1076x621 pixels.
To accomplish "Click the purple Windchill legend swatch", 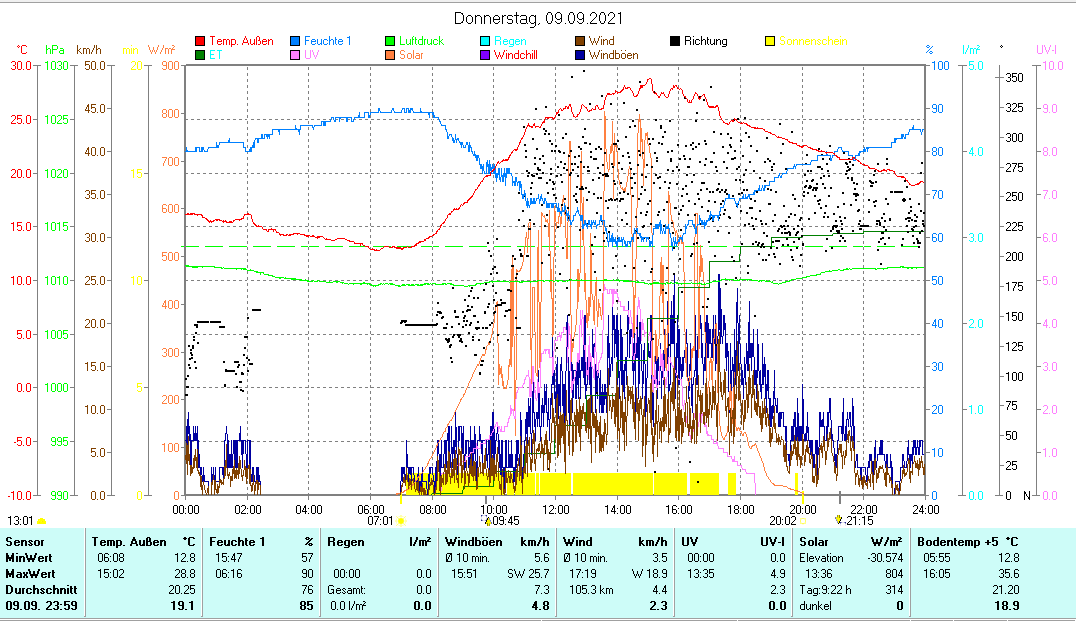I will coord(484,55).
